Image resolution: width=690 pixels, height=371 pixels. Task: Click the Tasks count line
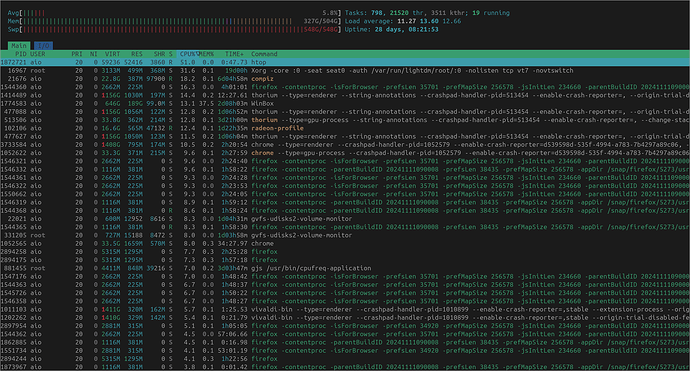[427, 13]
